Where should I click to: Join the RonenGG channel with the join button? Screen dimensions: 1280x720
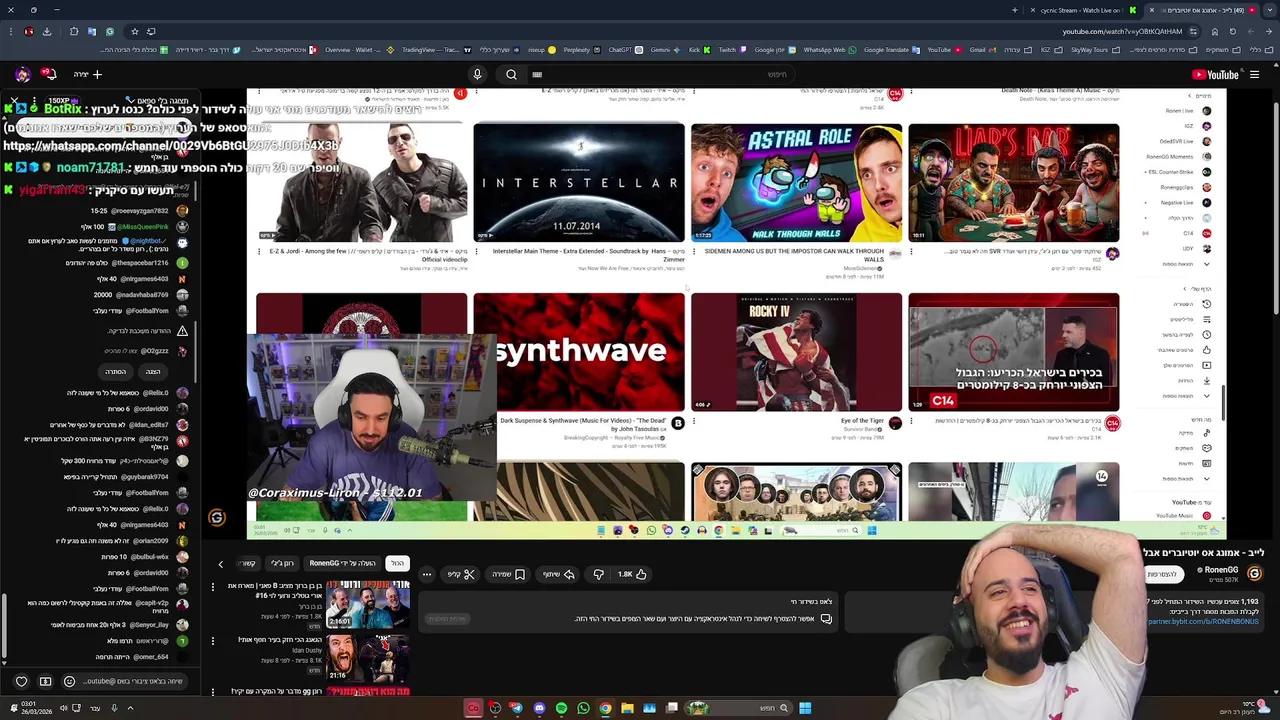[1163, 574]
